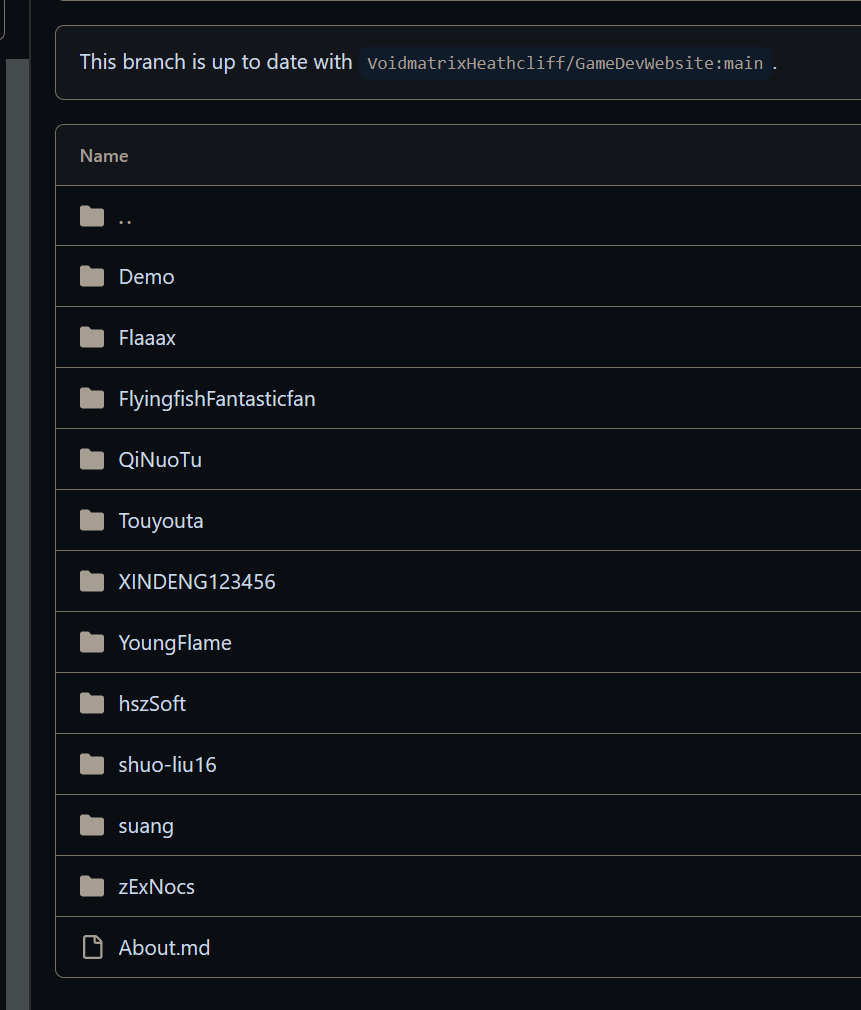Click the About.md file icon
The width and height of the screenshot is (861, 1010).
pyautogui.click(x=92, y=948)
